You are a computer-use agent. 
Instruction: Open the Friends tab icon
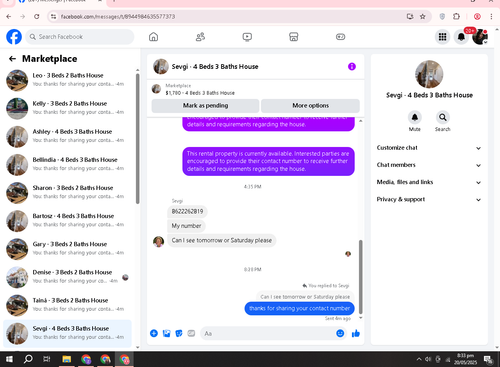pyautogui.click(x=200, y=37)
